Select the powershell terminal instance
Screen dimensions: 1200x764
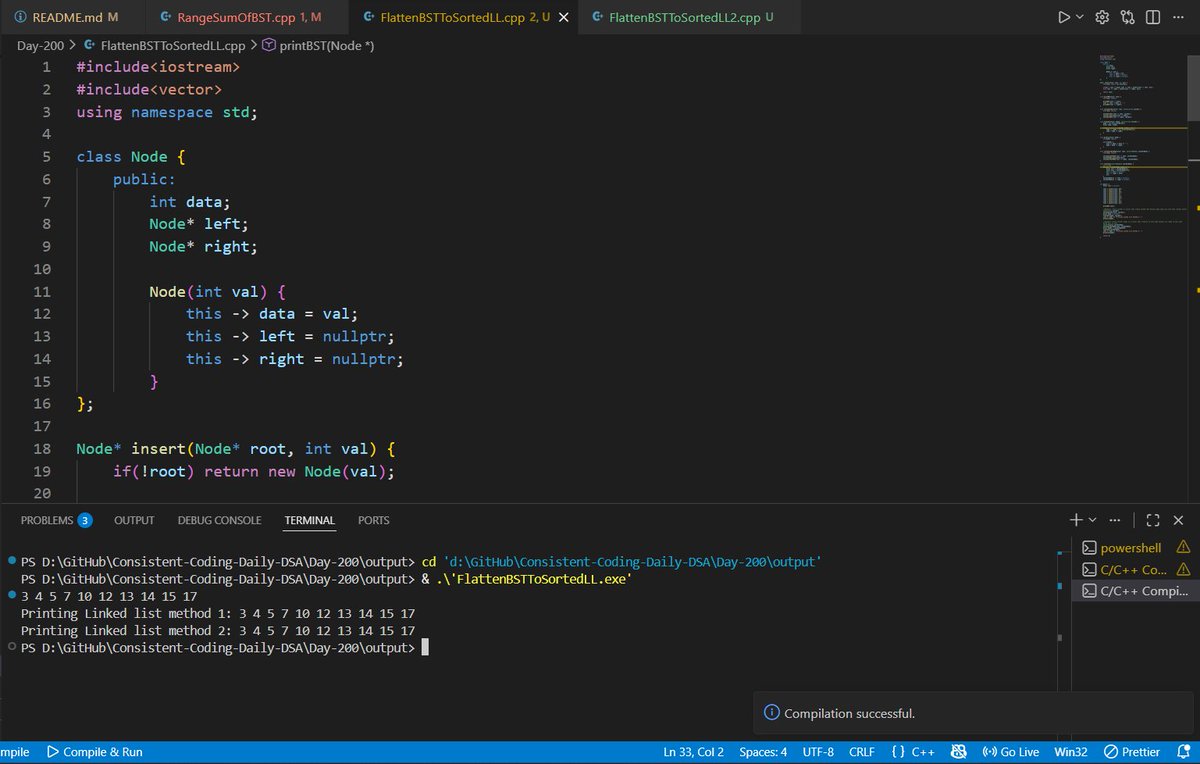[1137, 547]
